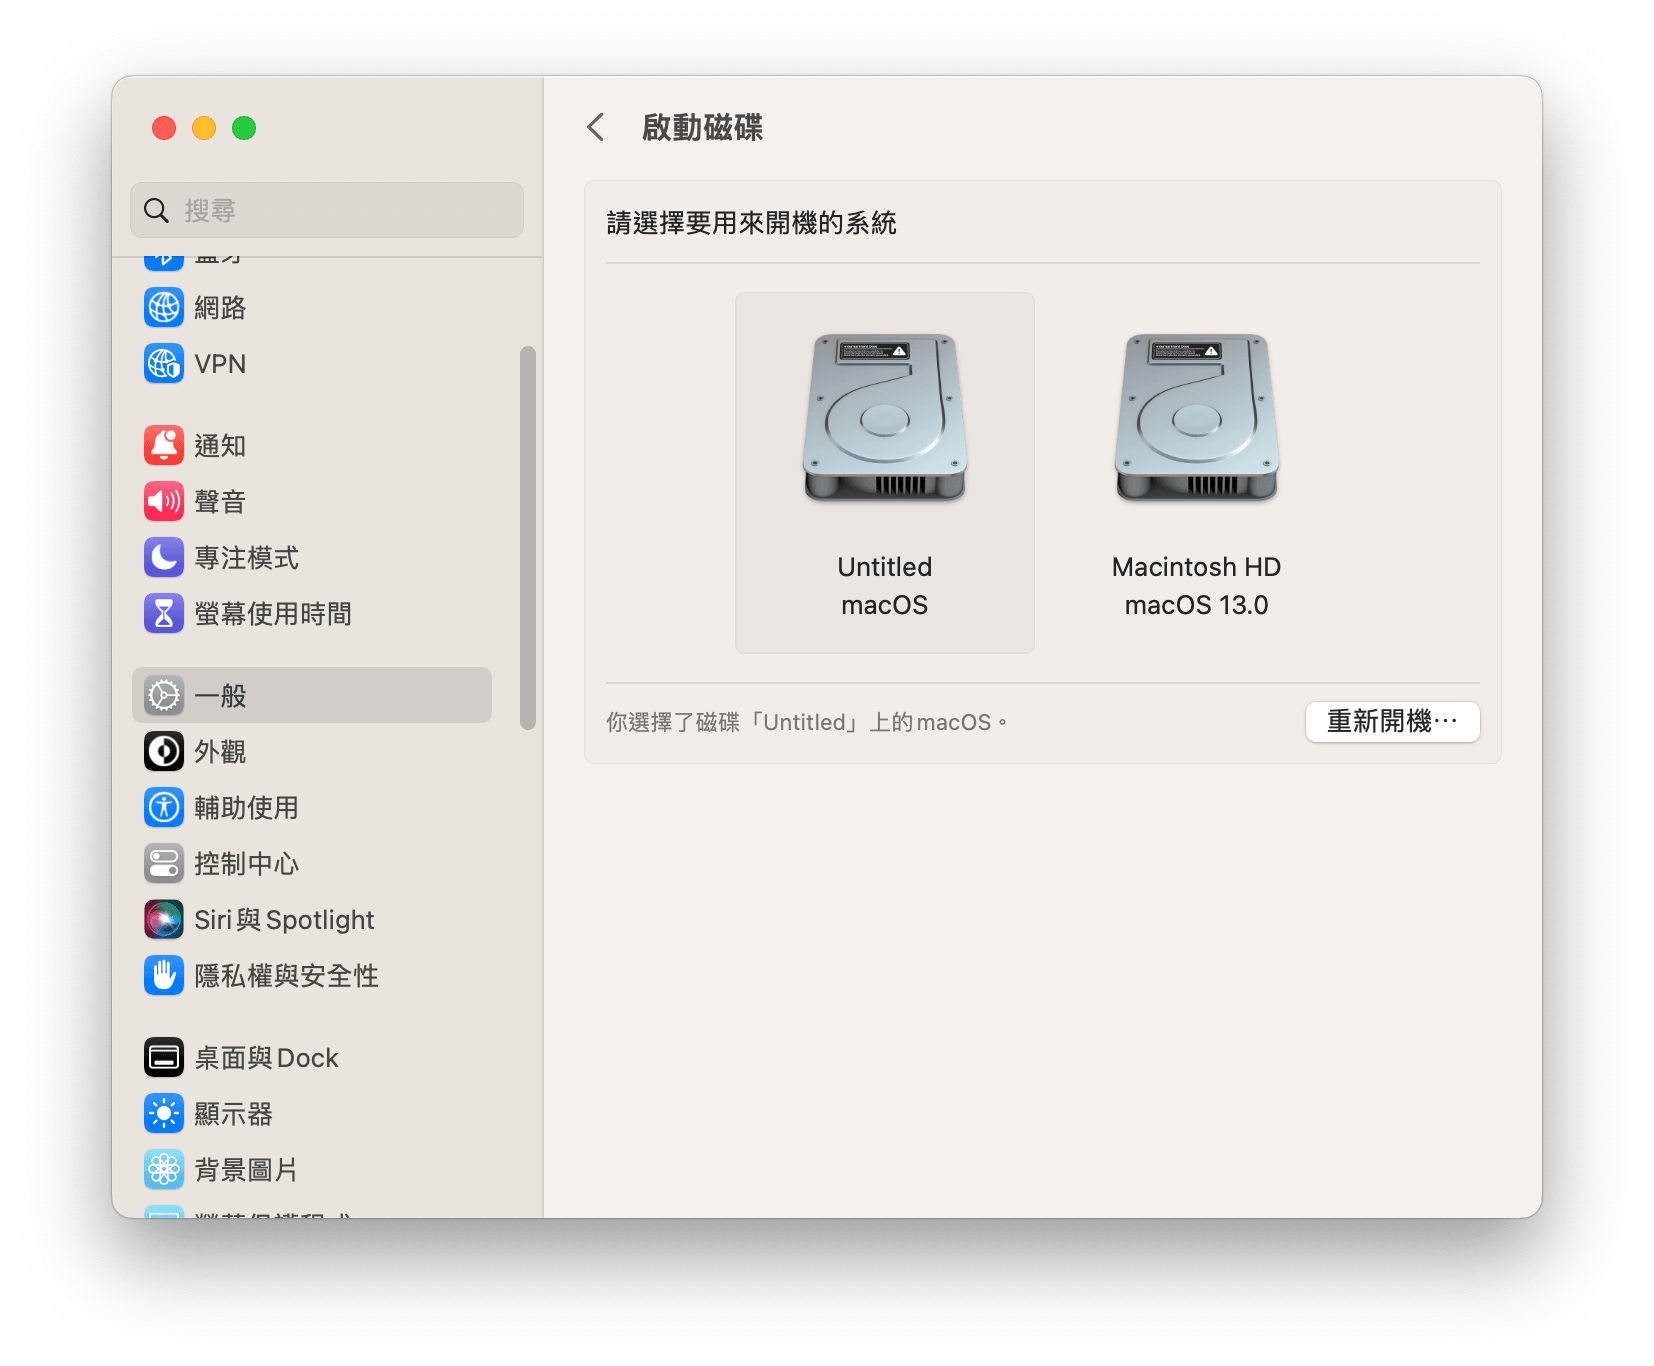Open the 控制中心 switches icon
Image resolution: width=1654 pixels, height=1366 pixels.
(164, 864)
